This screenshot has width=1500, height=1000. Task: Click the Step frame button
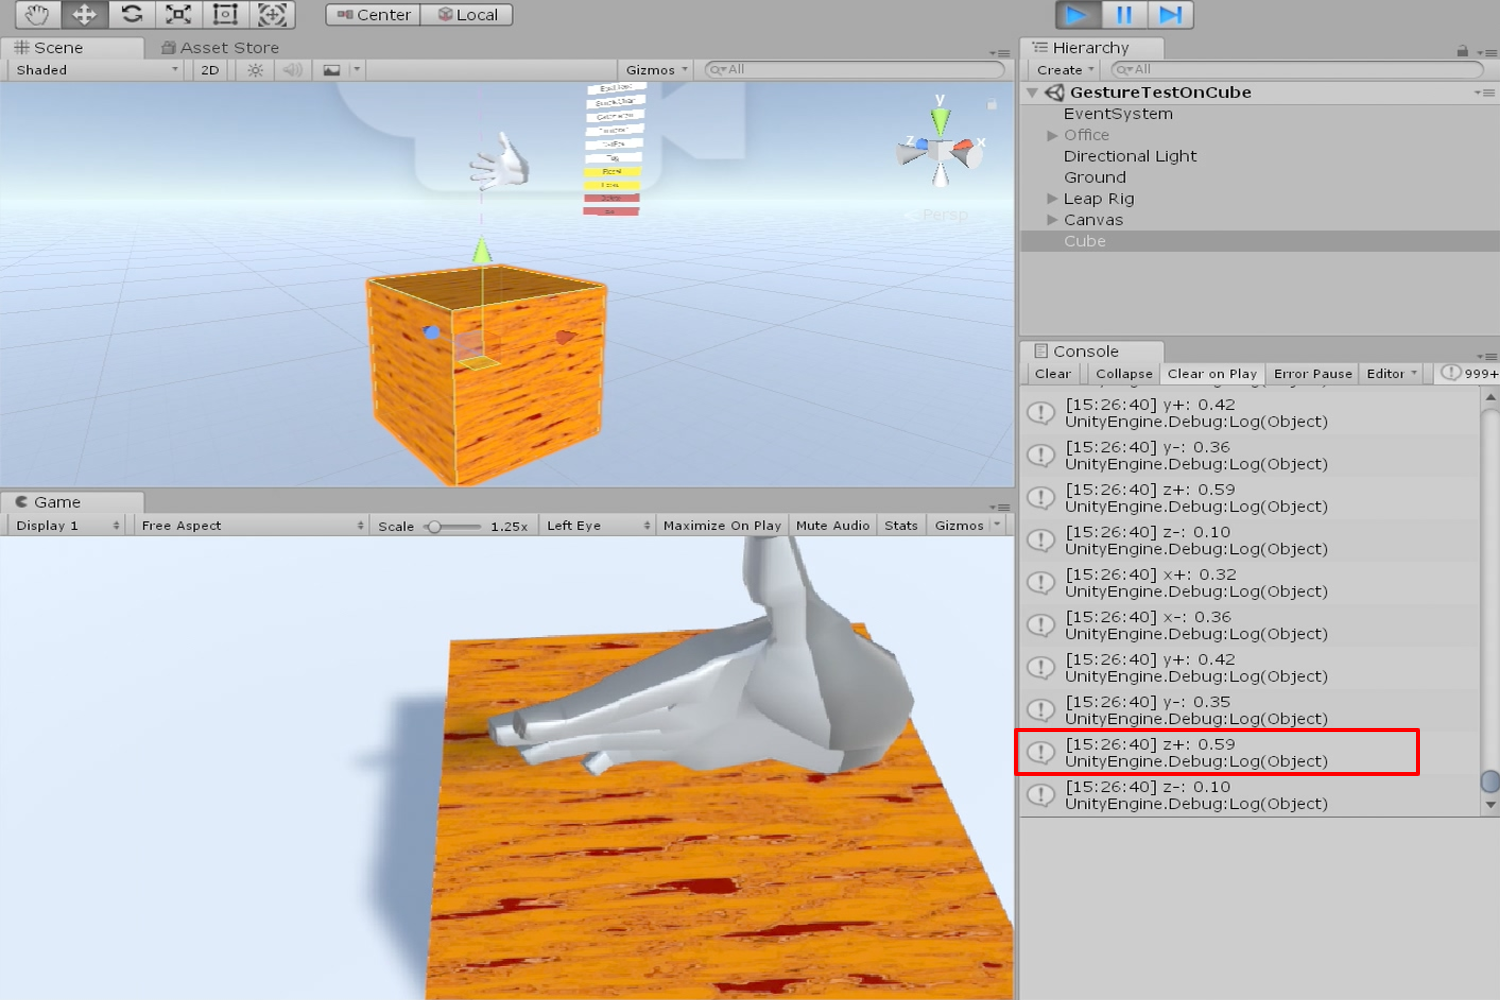pos(1170,15)
